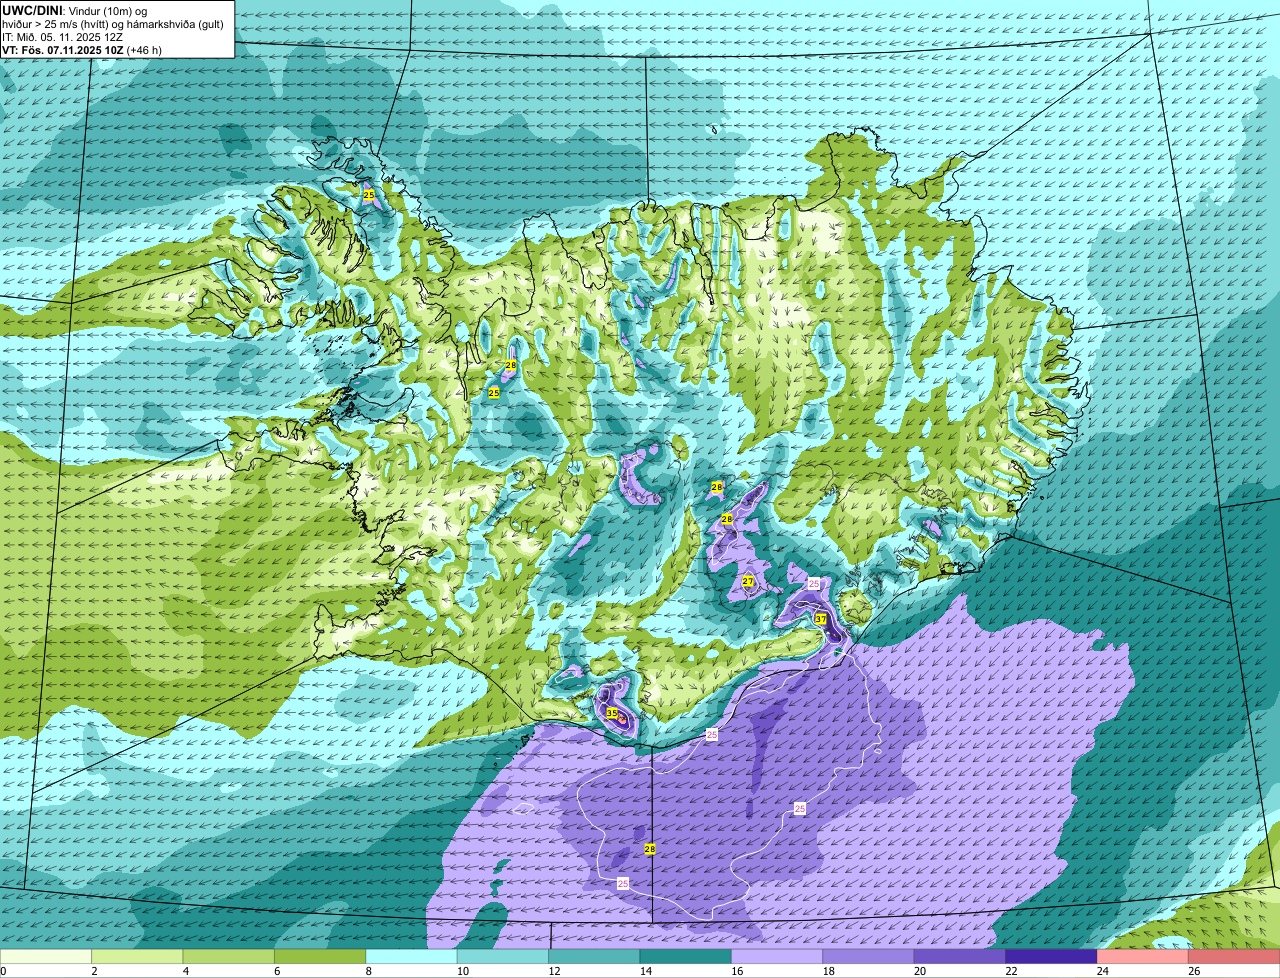1280x978 pixels.
Task: Select the 2–4 m/s light lime legend segment
Action: tap(137, 956)
